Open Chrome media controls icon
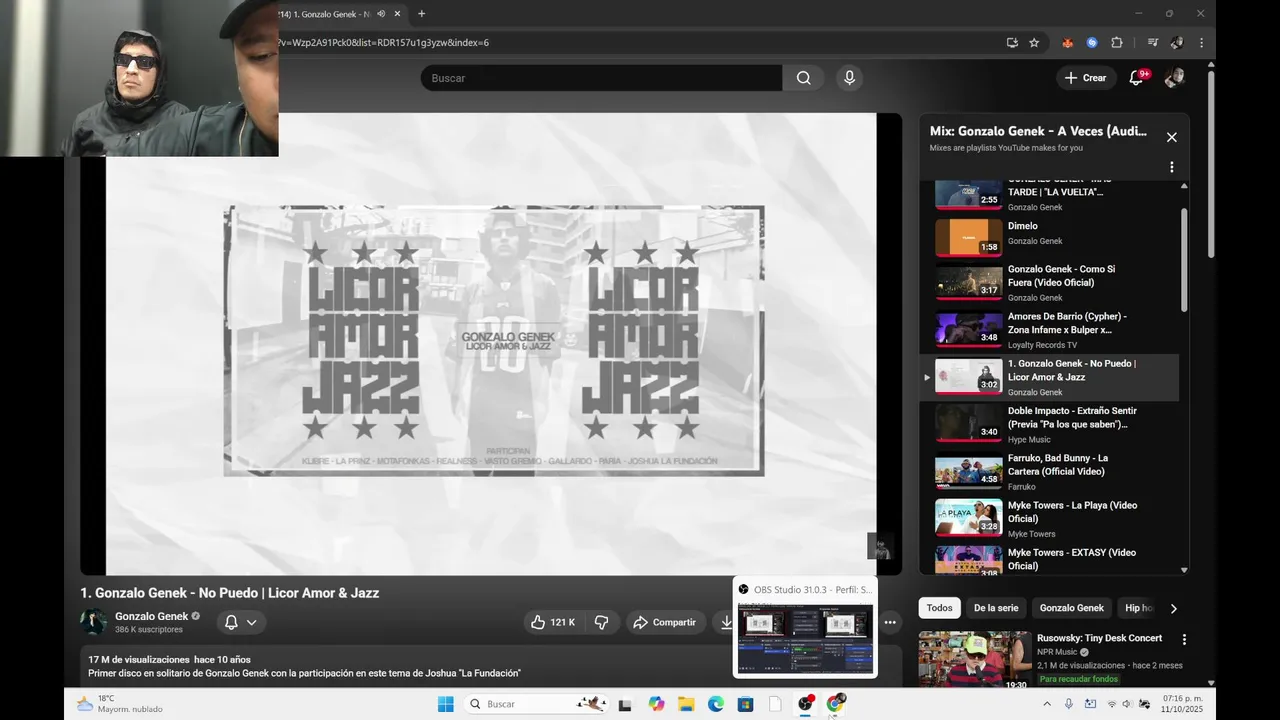 [1152, 43]
